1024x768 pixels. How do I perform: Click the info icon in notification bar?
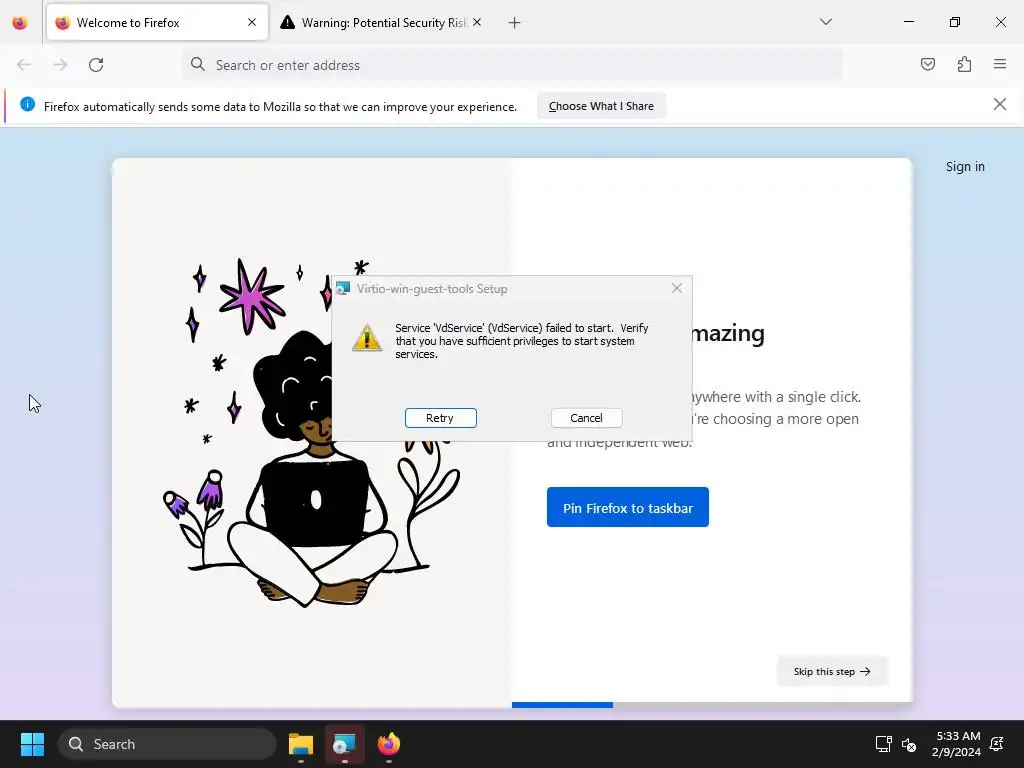click(x=27, y=104)
